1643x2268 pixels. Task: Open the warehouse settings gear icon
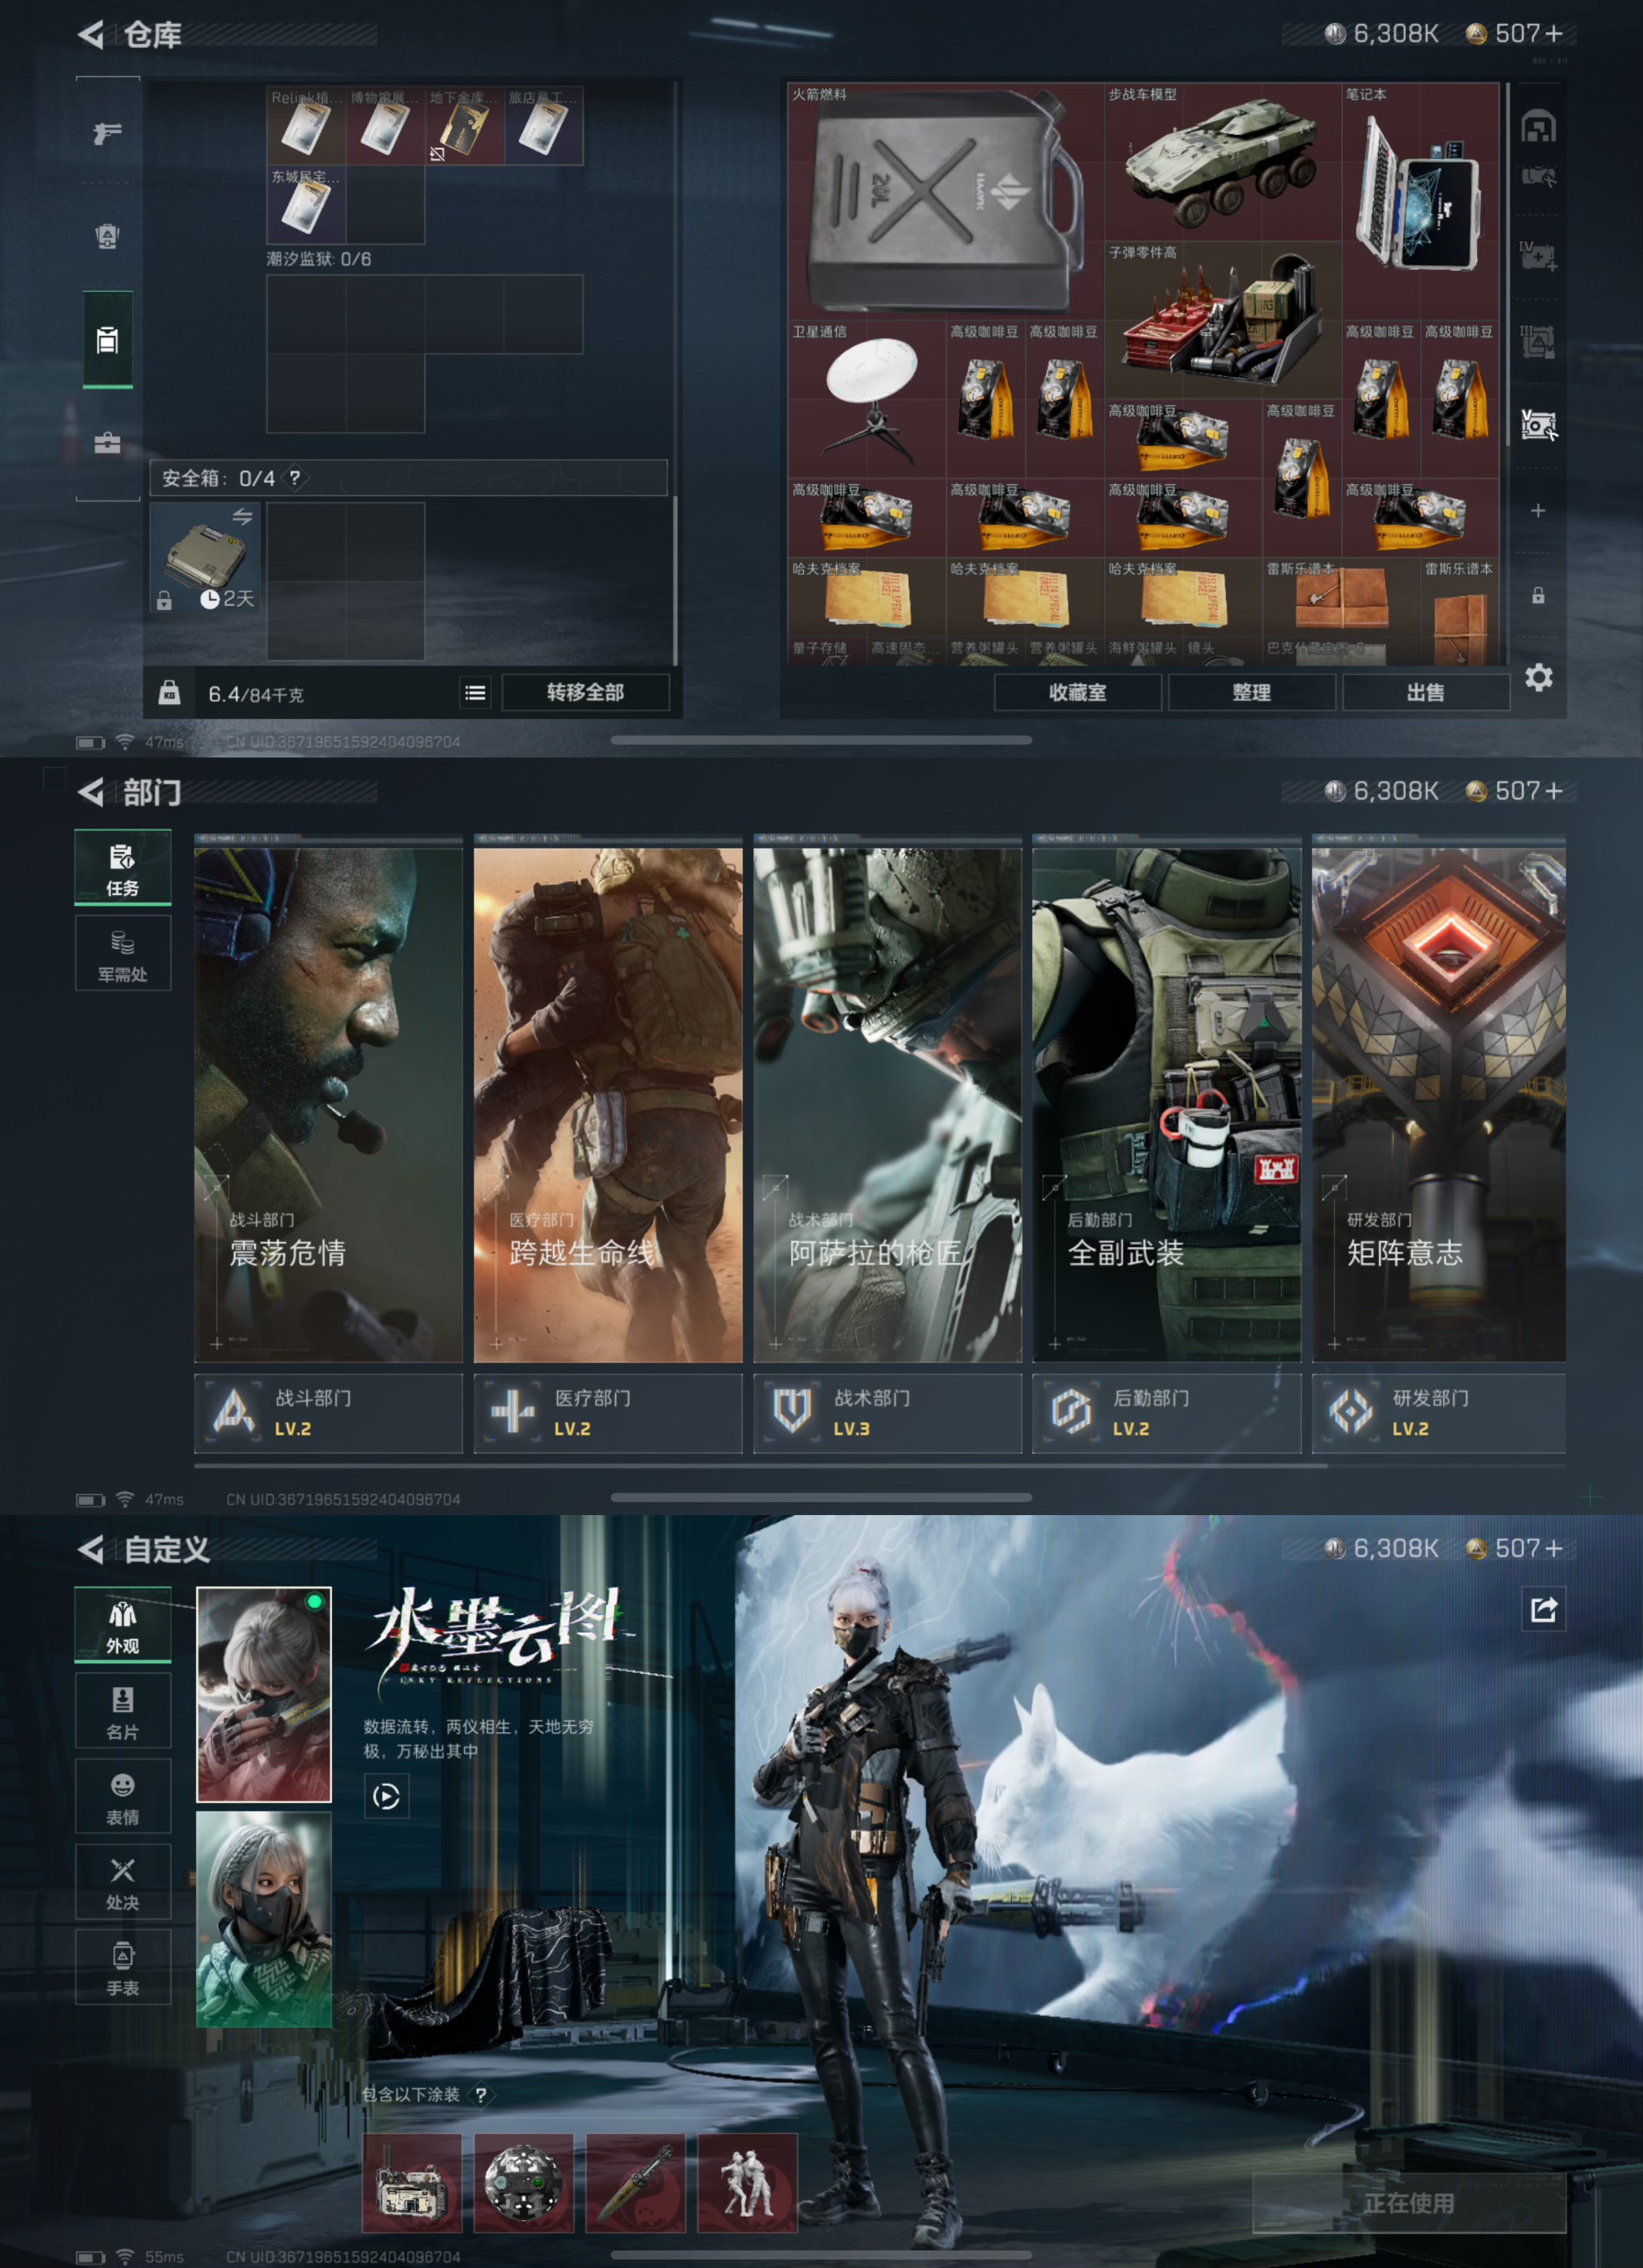point(1538,677)
